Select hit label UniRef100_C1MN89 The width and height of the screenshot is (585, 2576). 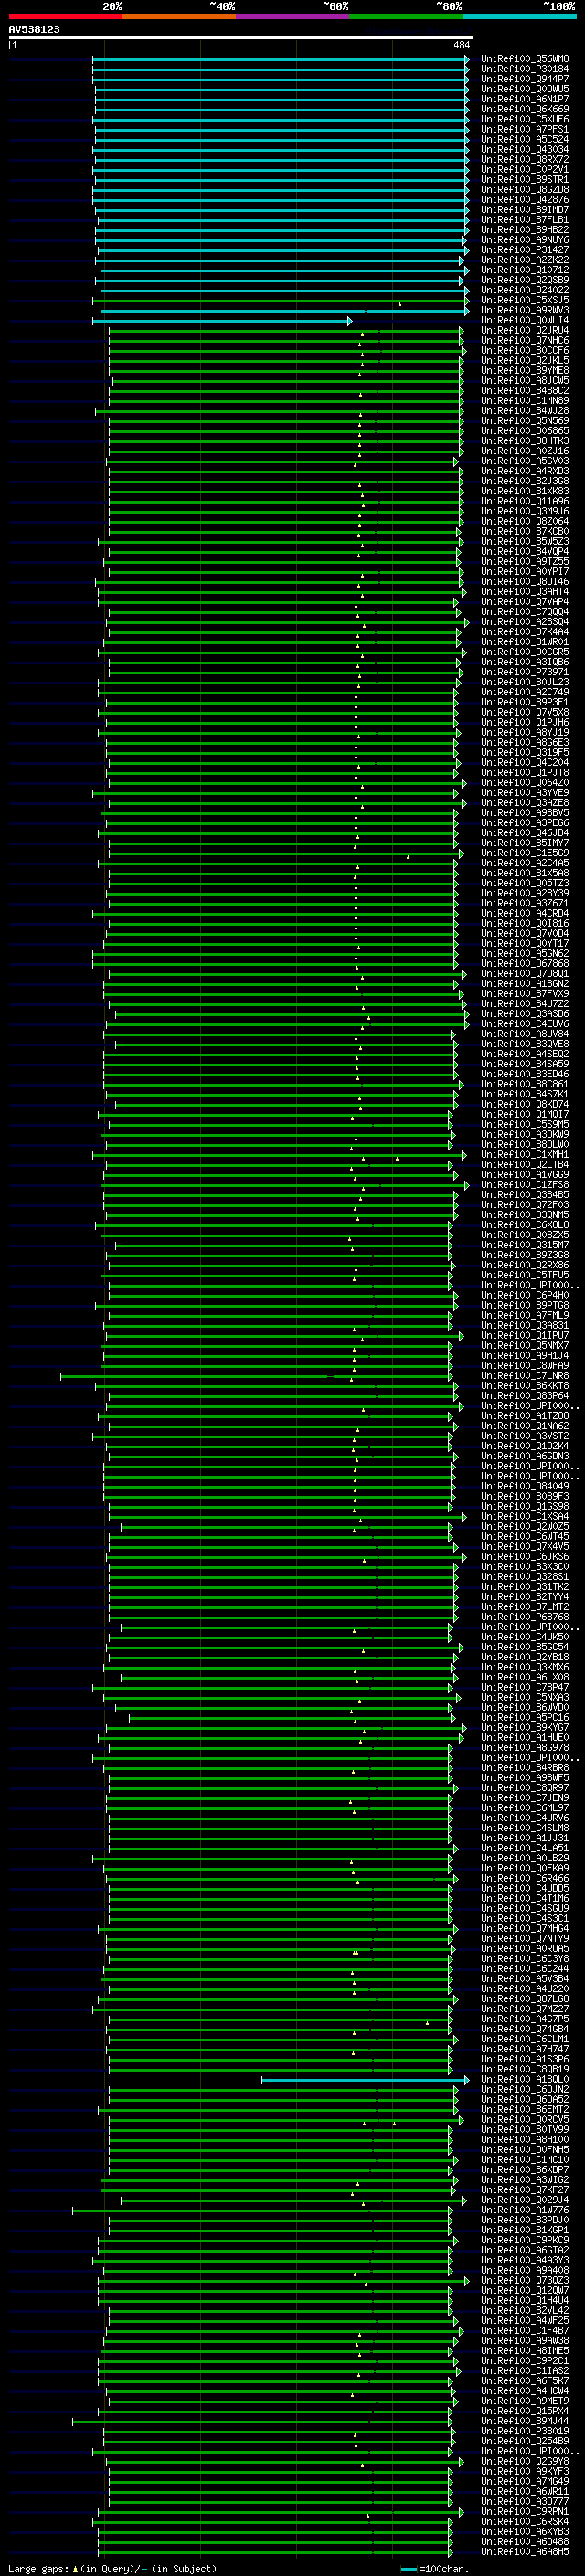point(525,400)
